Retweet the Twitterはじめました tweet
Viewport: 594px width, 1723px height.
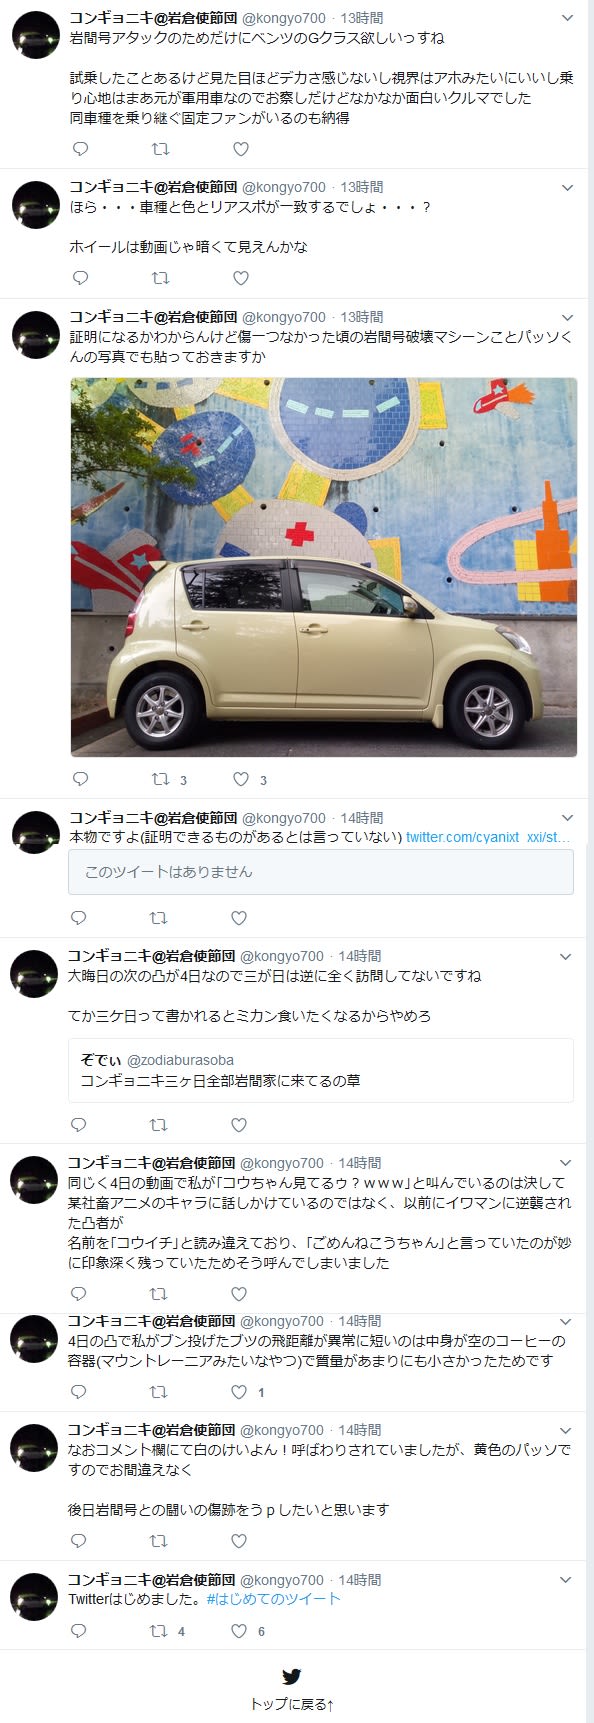click(158, 1630)
